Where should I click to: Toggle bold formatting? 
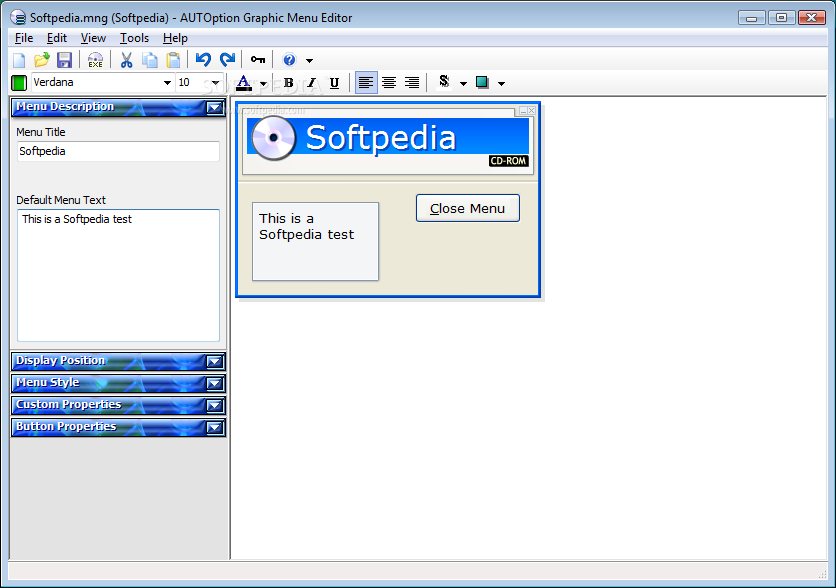288,83
